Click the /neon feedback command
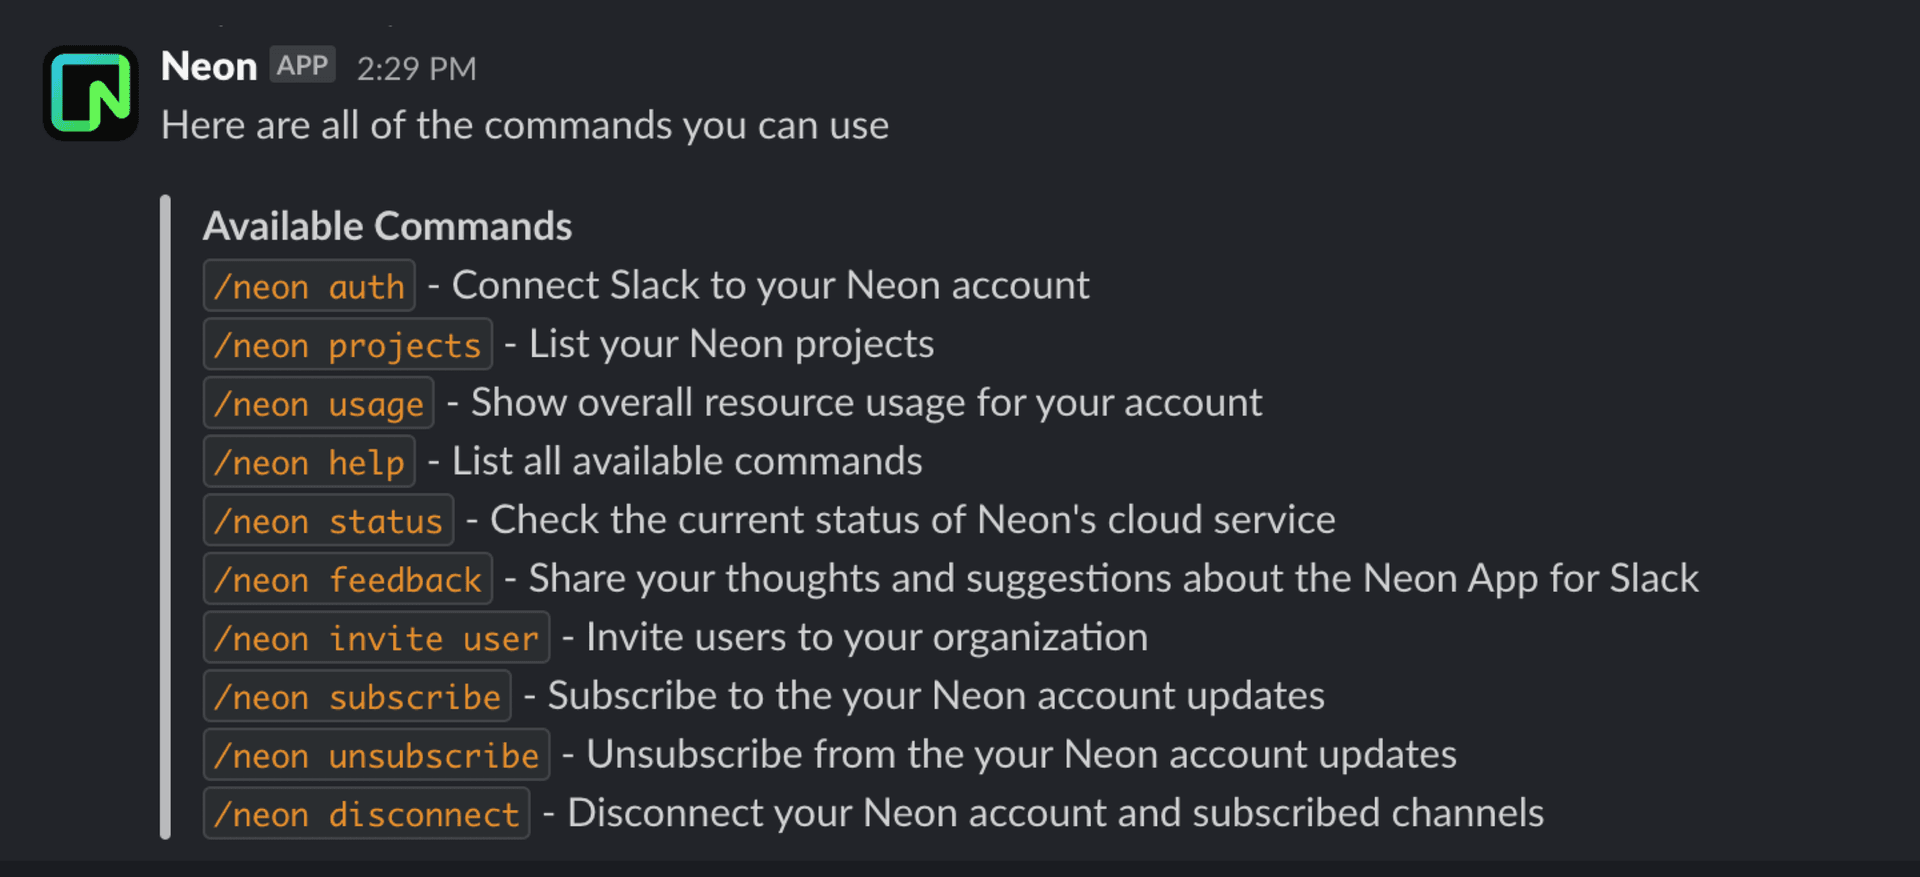The height and width of the screenshot is (877, 1920). point(347,579)
